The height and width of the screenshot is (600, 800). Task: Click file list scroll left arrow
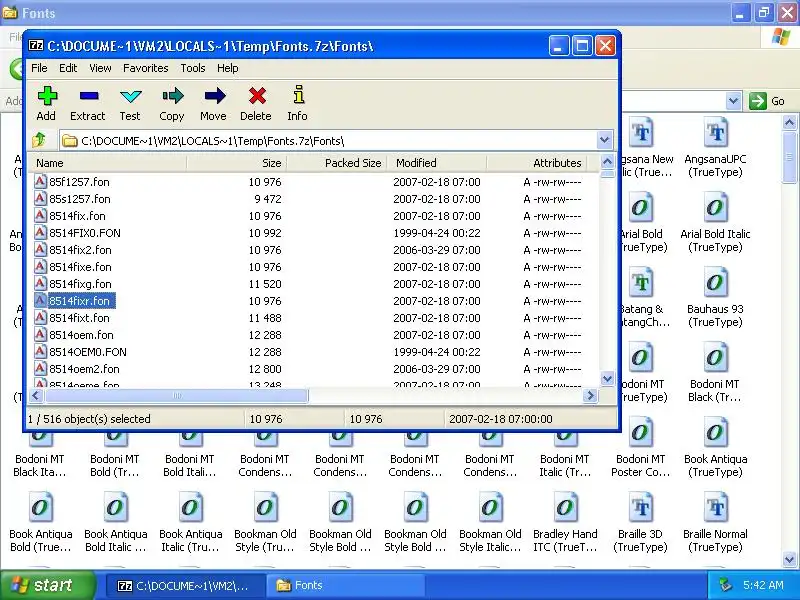[x=35, y=395]
